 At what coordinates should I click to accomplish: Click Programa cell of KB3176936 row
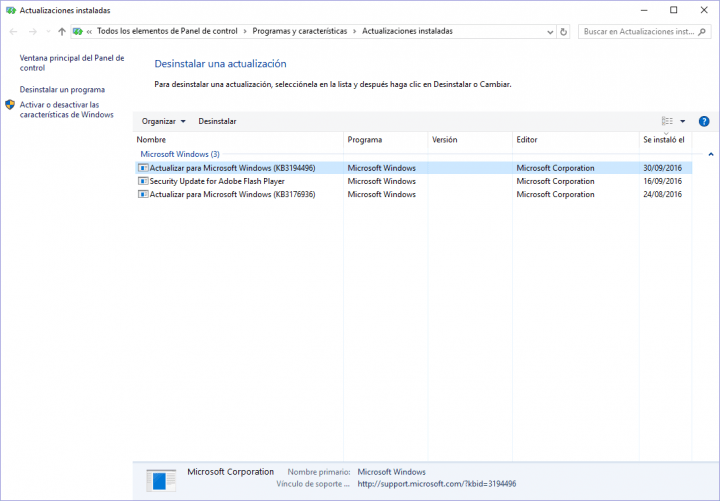[381, 194]
